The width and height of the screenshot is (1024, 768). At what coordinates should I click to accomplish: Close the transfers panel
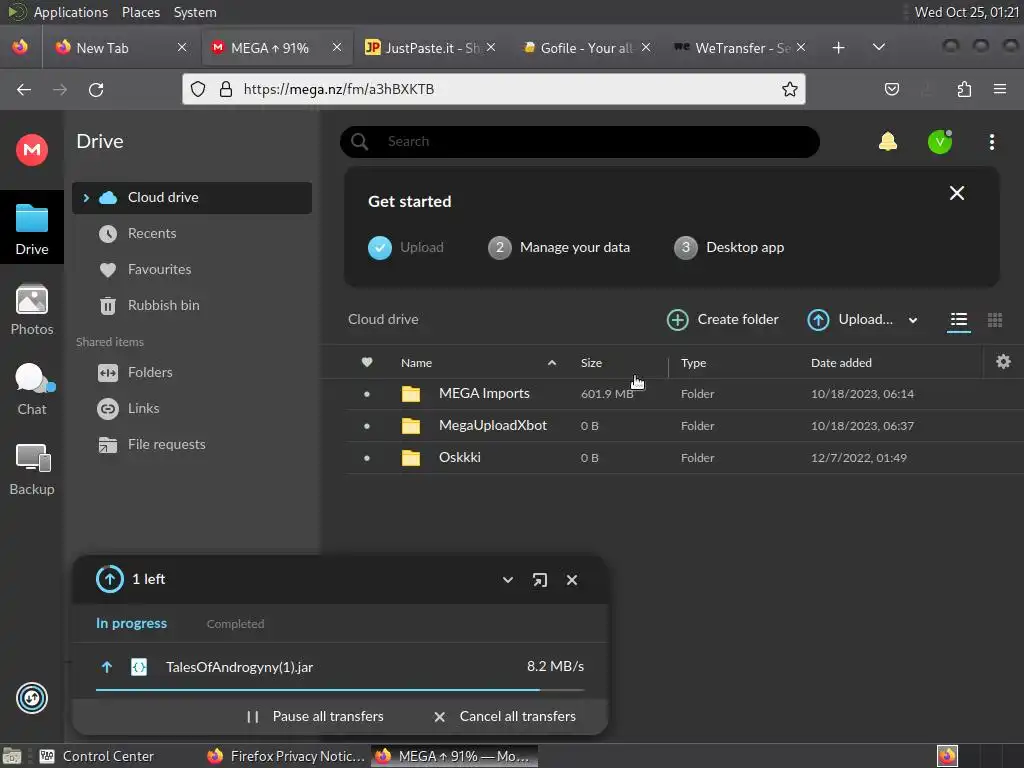[571, 580]
